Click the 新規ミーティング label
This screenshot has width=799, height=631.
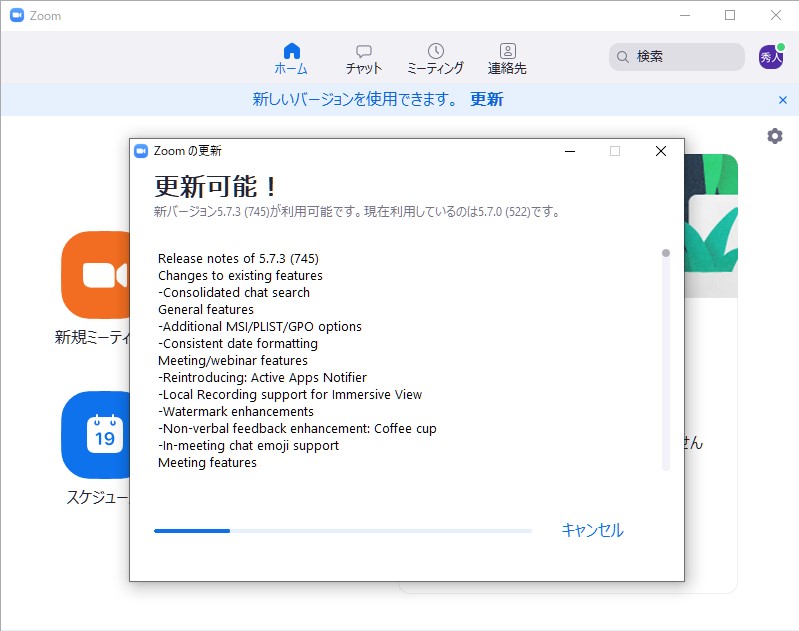92,337
